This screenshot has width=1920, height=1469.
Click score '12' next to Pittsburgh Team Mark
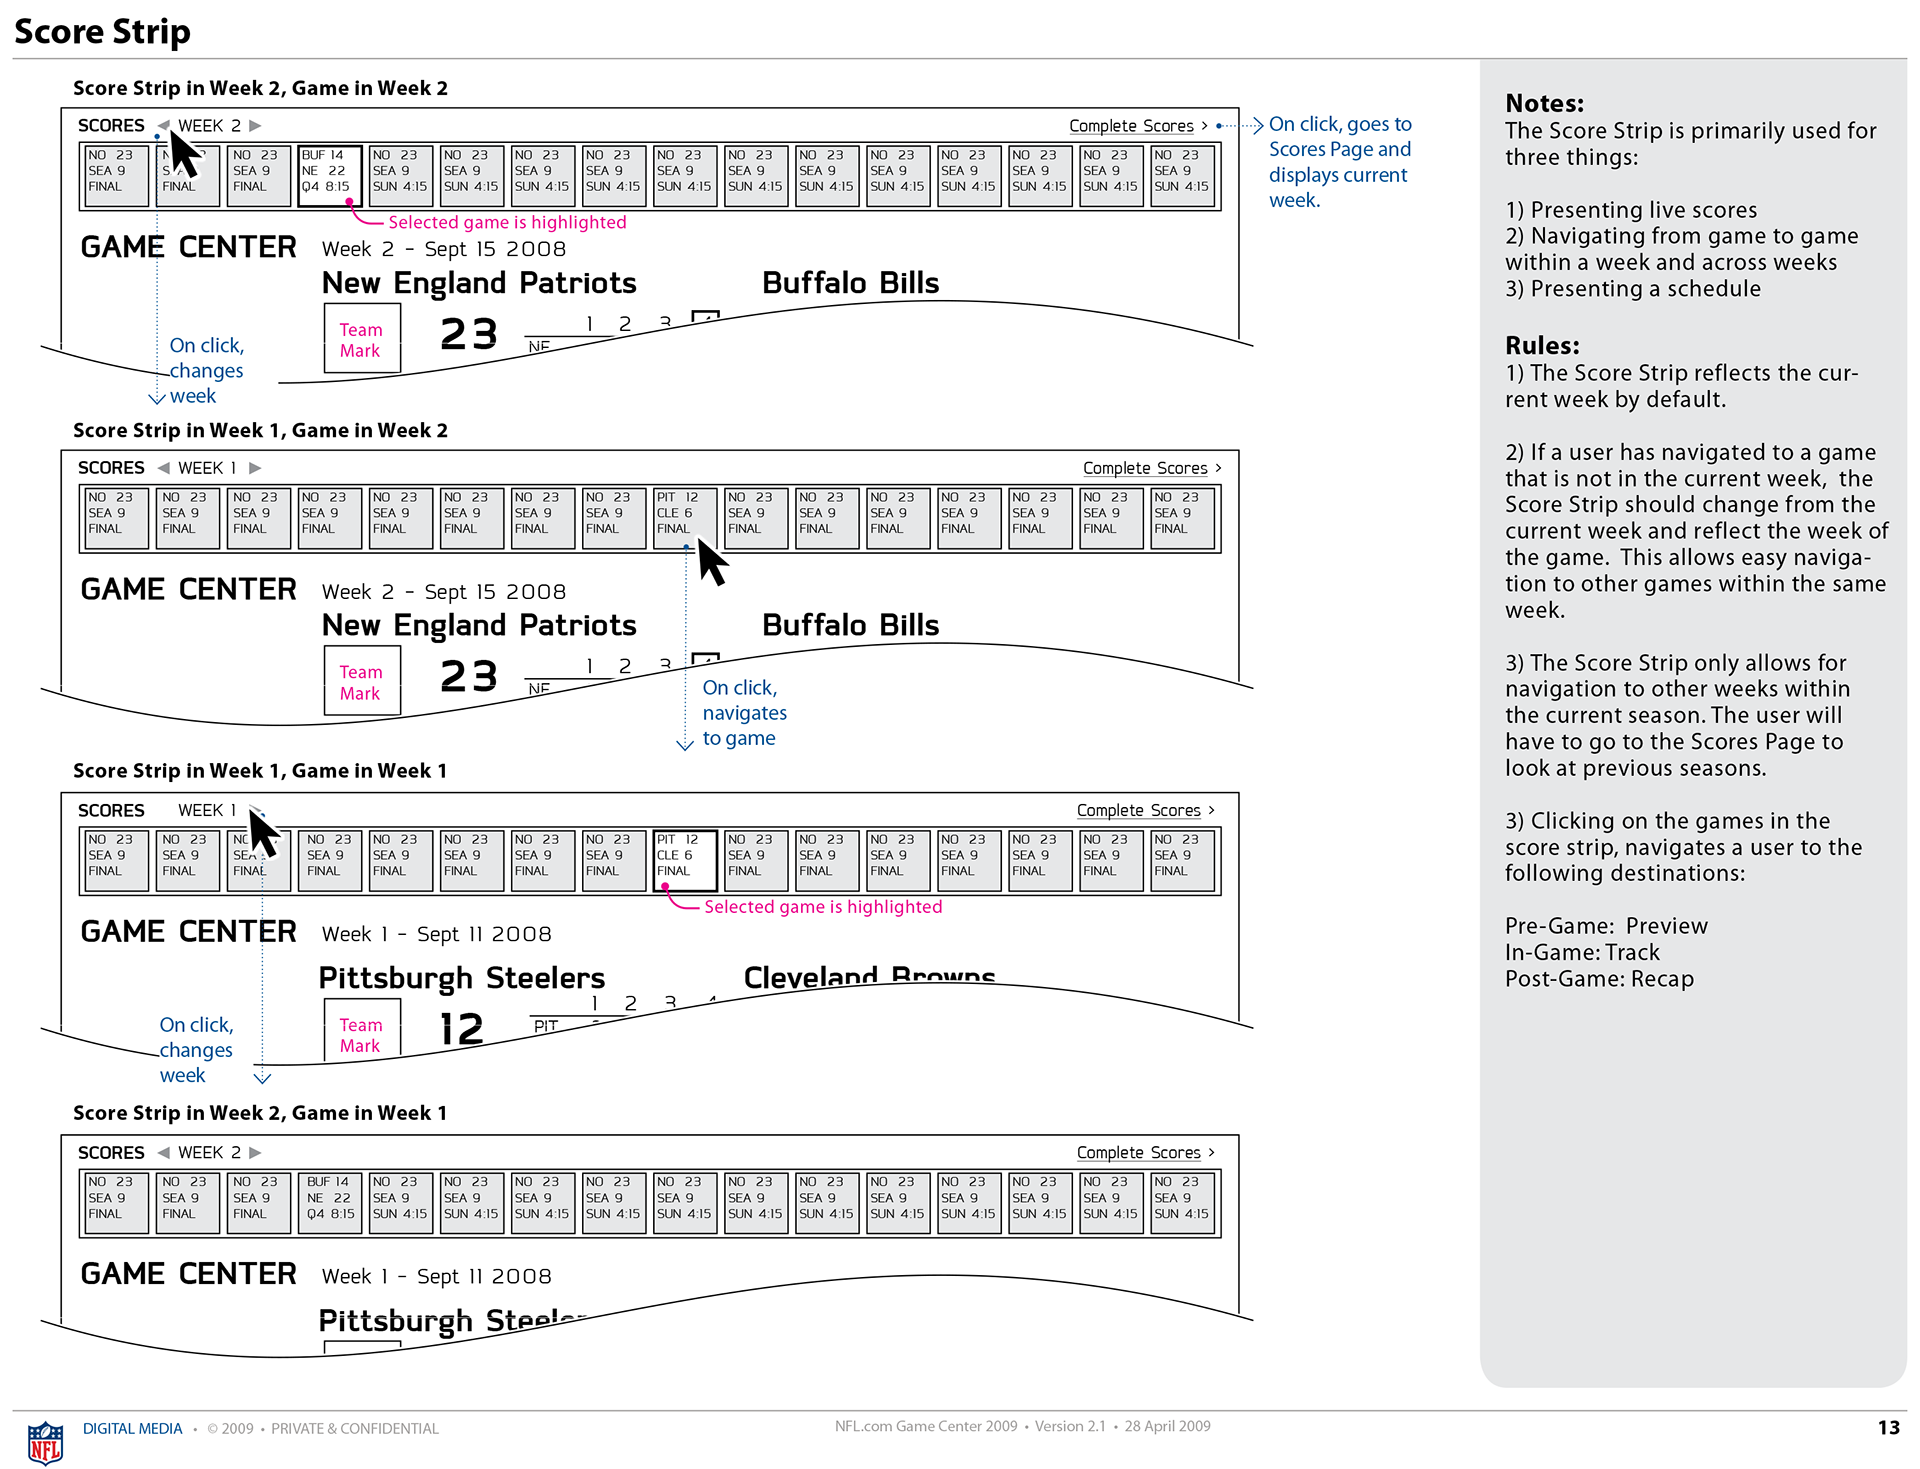point(462,1029)
